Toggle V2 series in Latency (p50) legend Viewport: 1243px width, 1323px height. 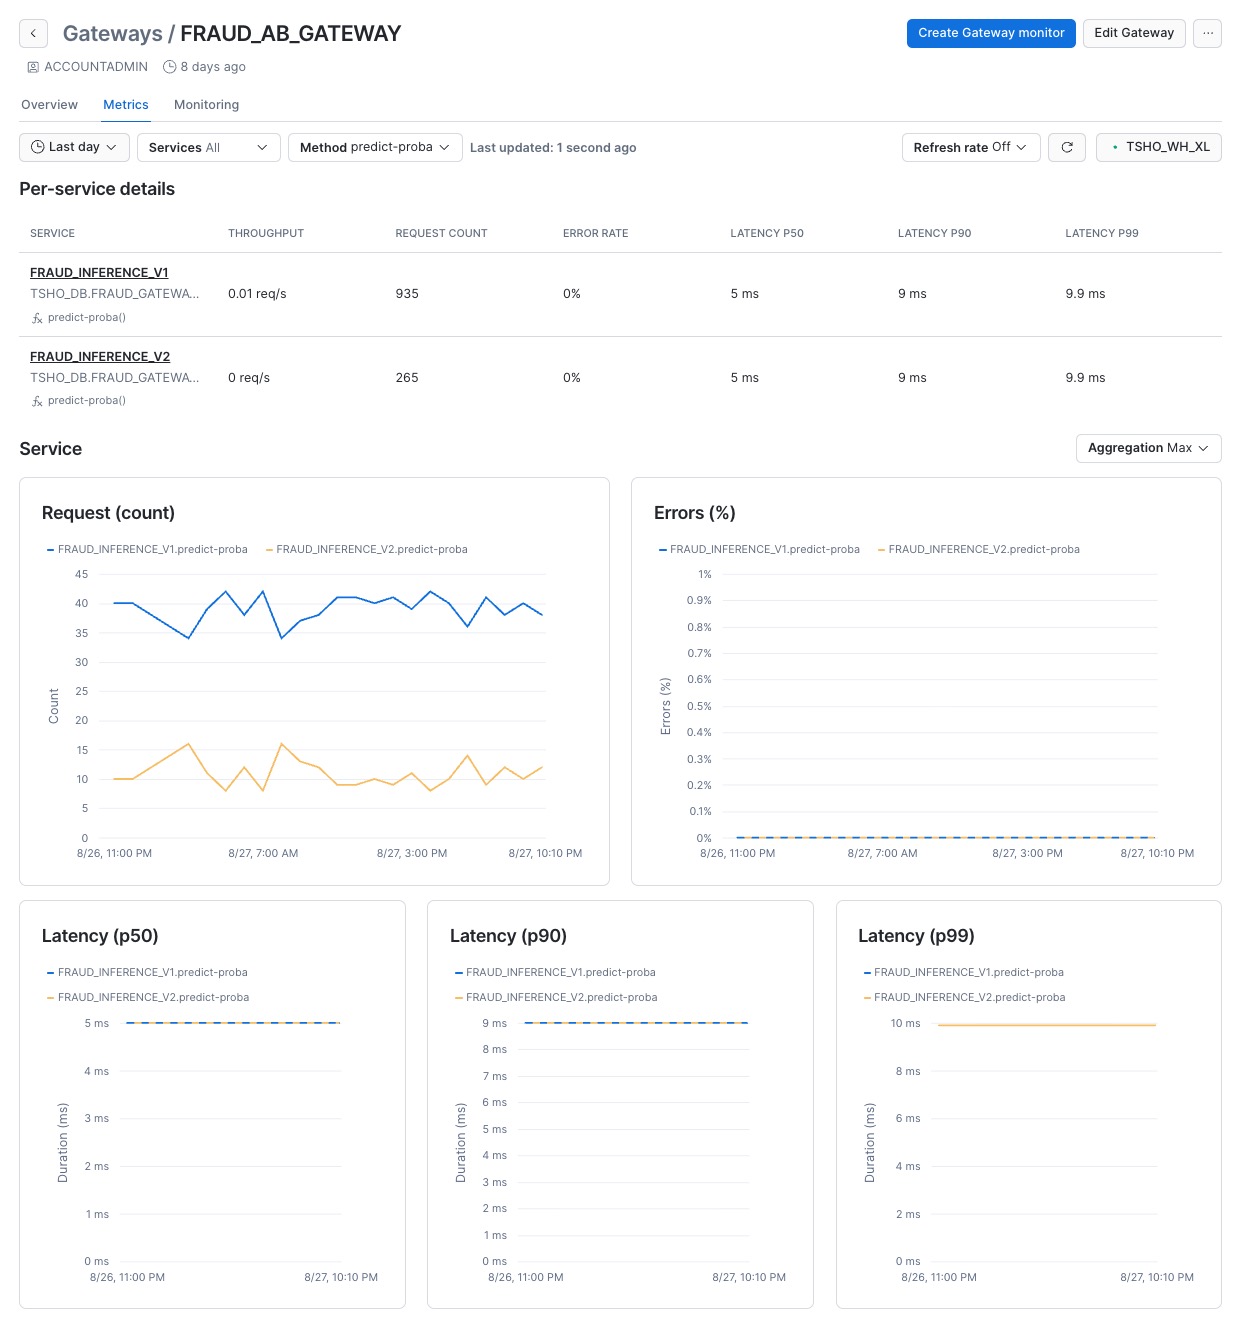pos(148,997)
